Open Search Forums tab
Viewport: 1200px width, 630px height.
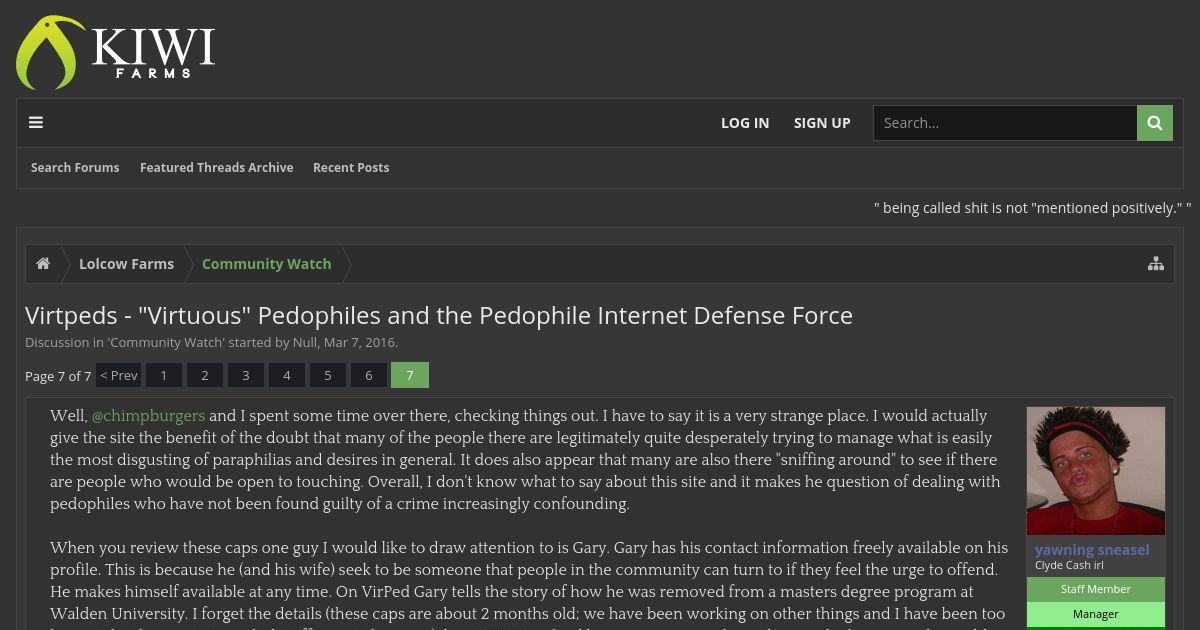[75, 168]
